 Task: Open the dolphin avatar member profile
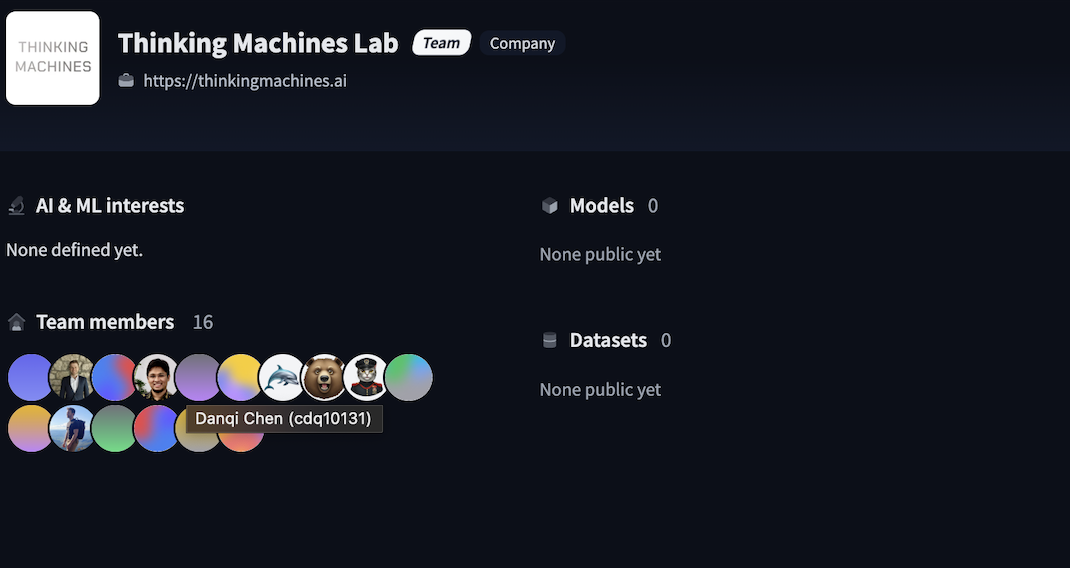point(283,378)
